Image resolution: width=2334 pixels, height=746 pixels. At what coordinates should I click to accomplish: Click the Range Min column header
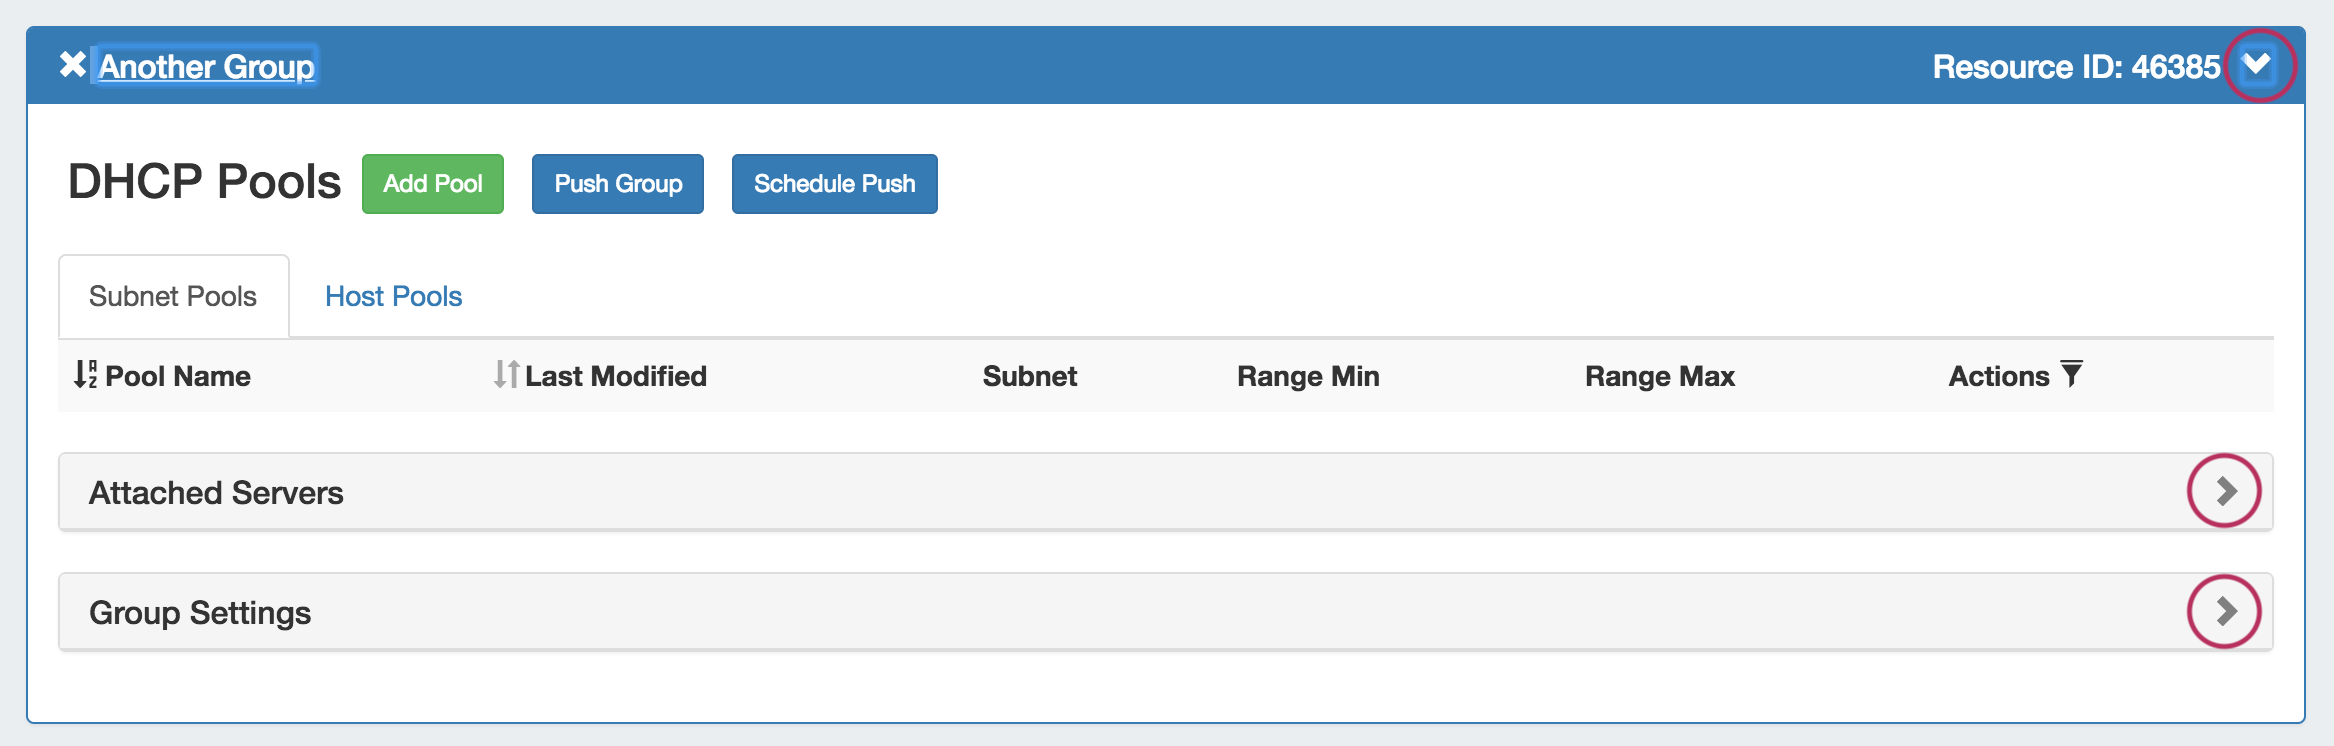pyautogui.click(x=1308, y=376)
